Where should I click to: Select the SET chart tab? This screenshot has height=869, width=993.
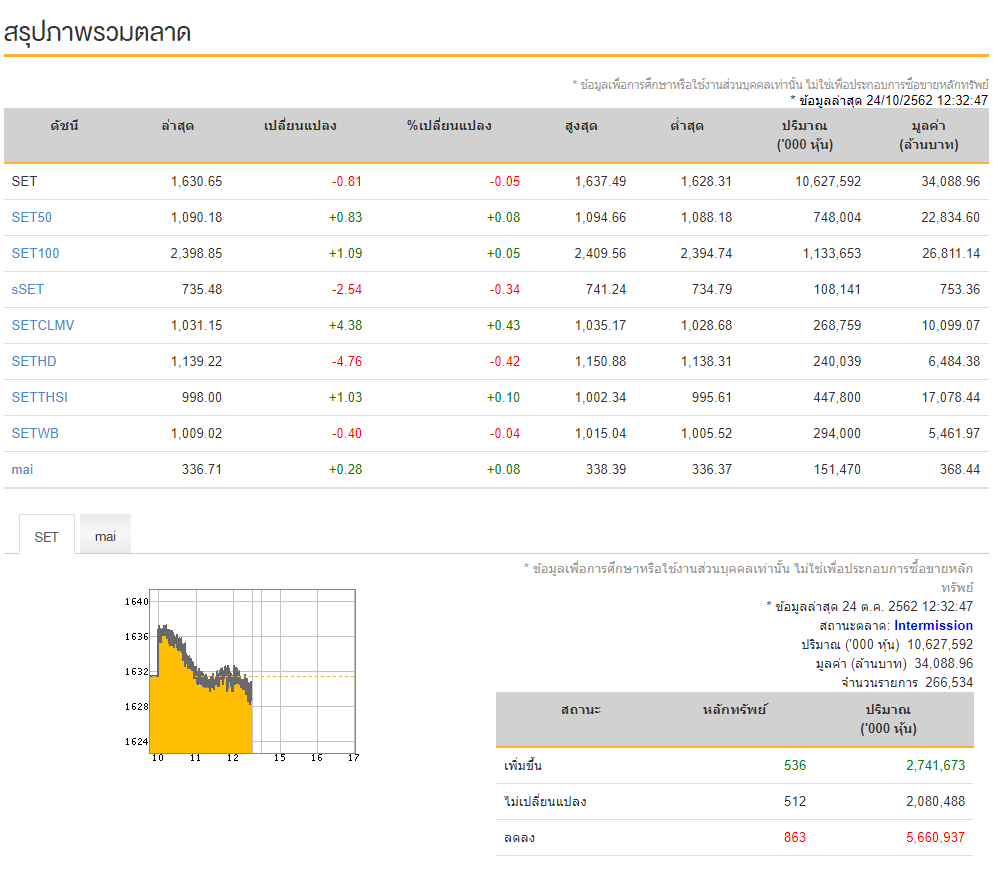[46, 536]
